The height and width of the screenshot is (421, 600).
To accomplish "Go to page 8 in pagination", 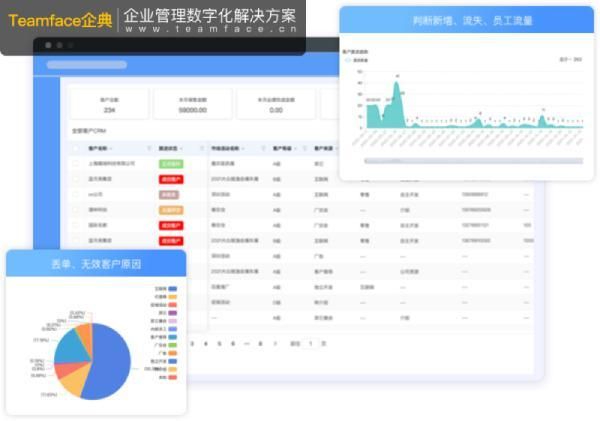I will pyautogui.click(x=261, y=343).
